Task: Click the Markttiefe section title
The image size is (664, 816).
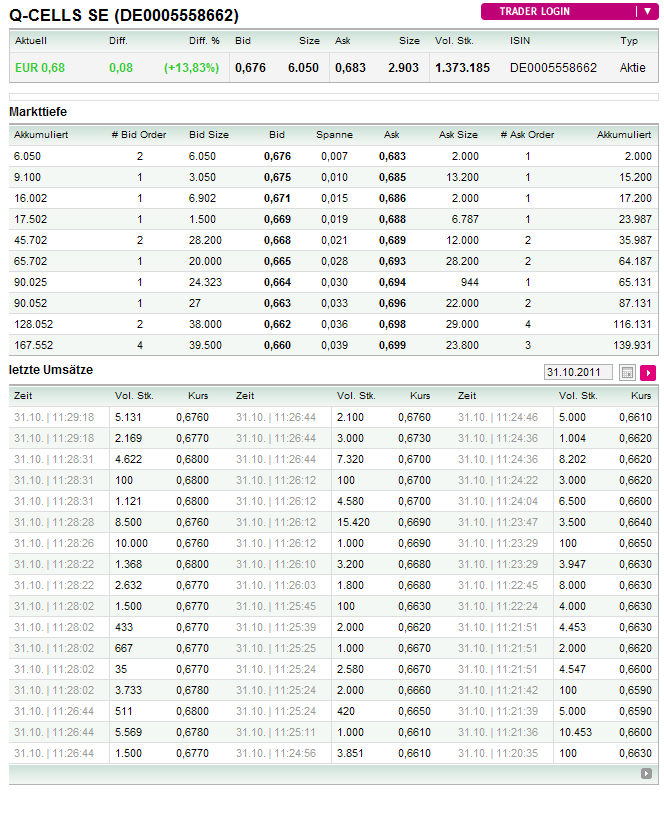Action: pos(38,111)
